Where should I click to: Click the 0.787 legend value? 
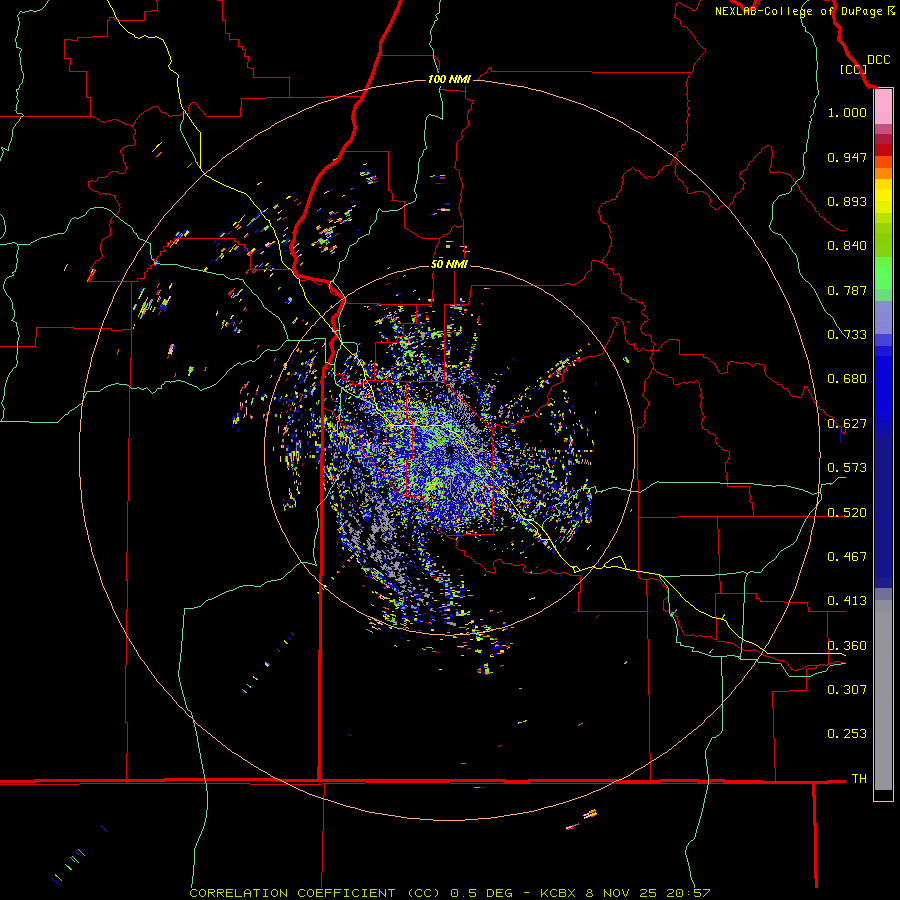coord(847,290)
